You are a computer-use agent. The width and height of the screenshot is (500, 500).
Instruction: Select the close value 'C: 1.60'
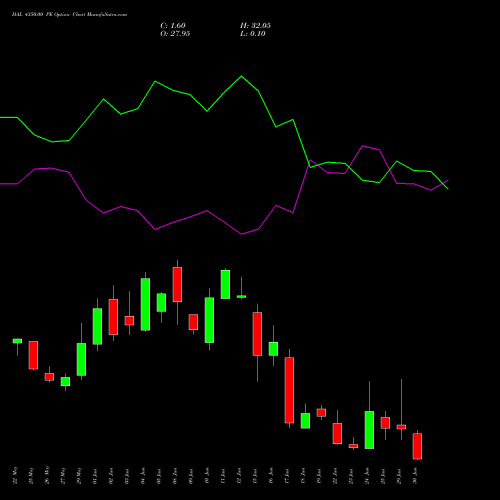(x=173, y=25)
